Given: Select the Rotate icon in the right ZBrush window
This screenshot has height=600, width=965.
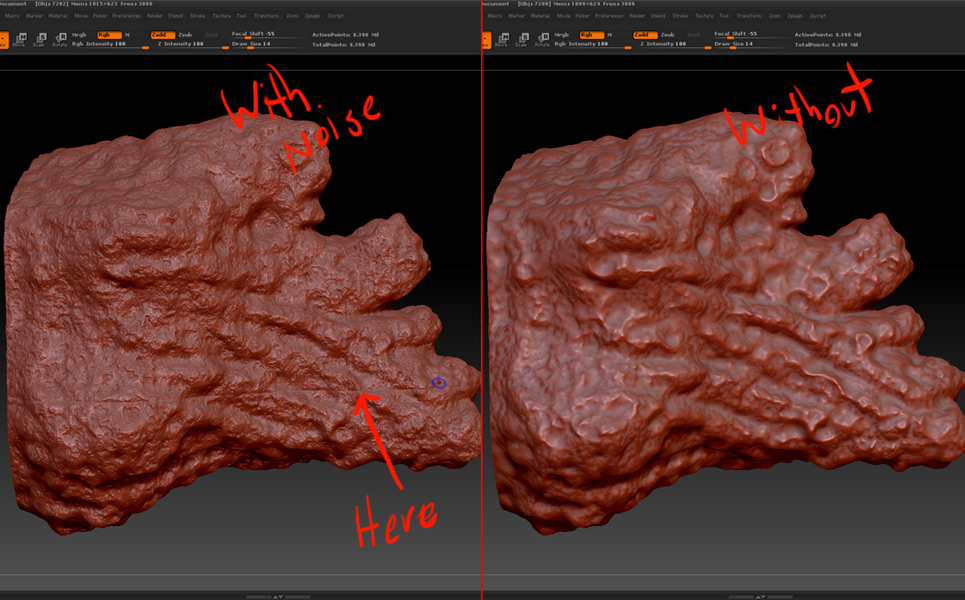Looking at the screenshot, I should [545, 39].
